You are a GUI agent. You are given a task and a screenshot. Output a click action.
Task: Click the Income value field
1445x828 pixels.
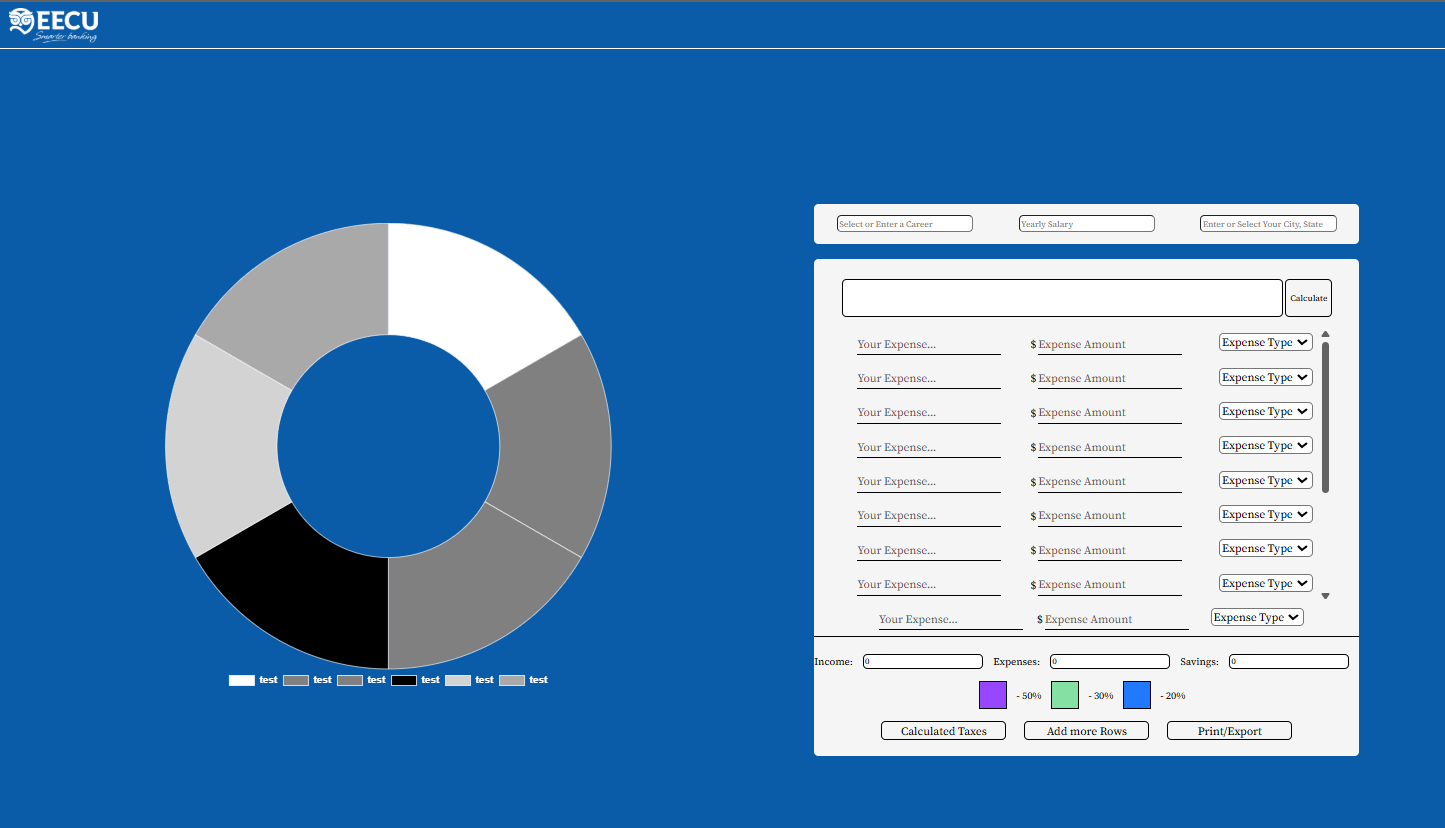pyautogui.click(x=923, y=661)
